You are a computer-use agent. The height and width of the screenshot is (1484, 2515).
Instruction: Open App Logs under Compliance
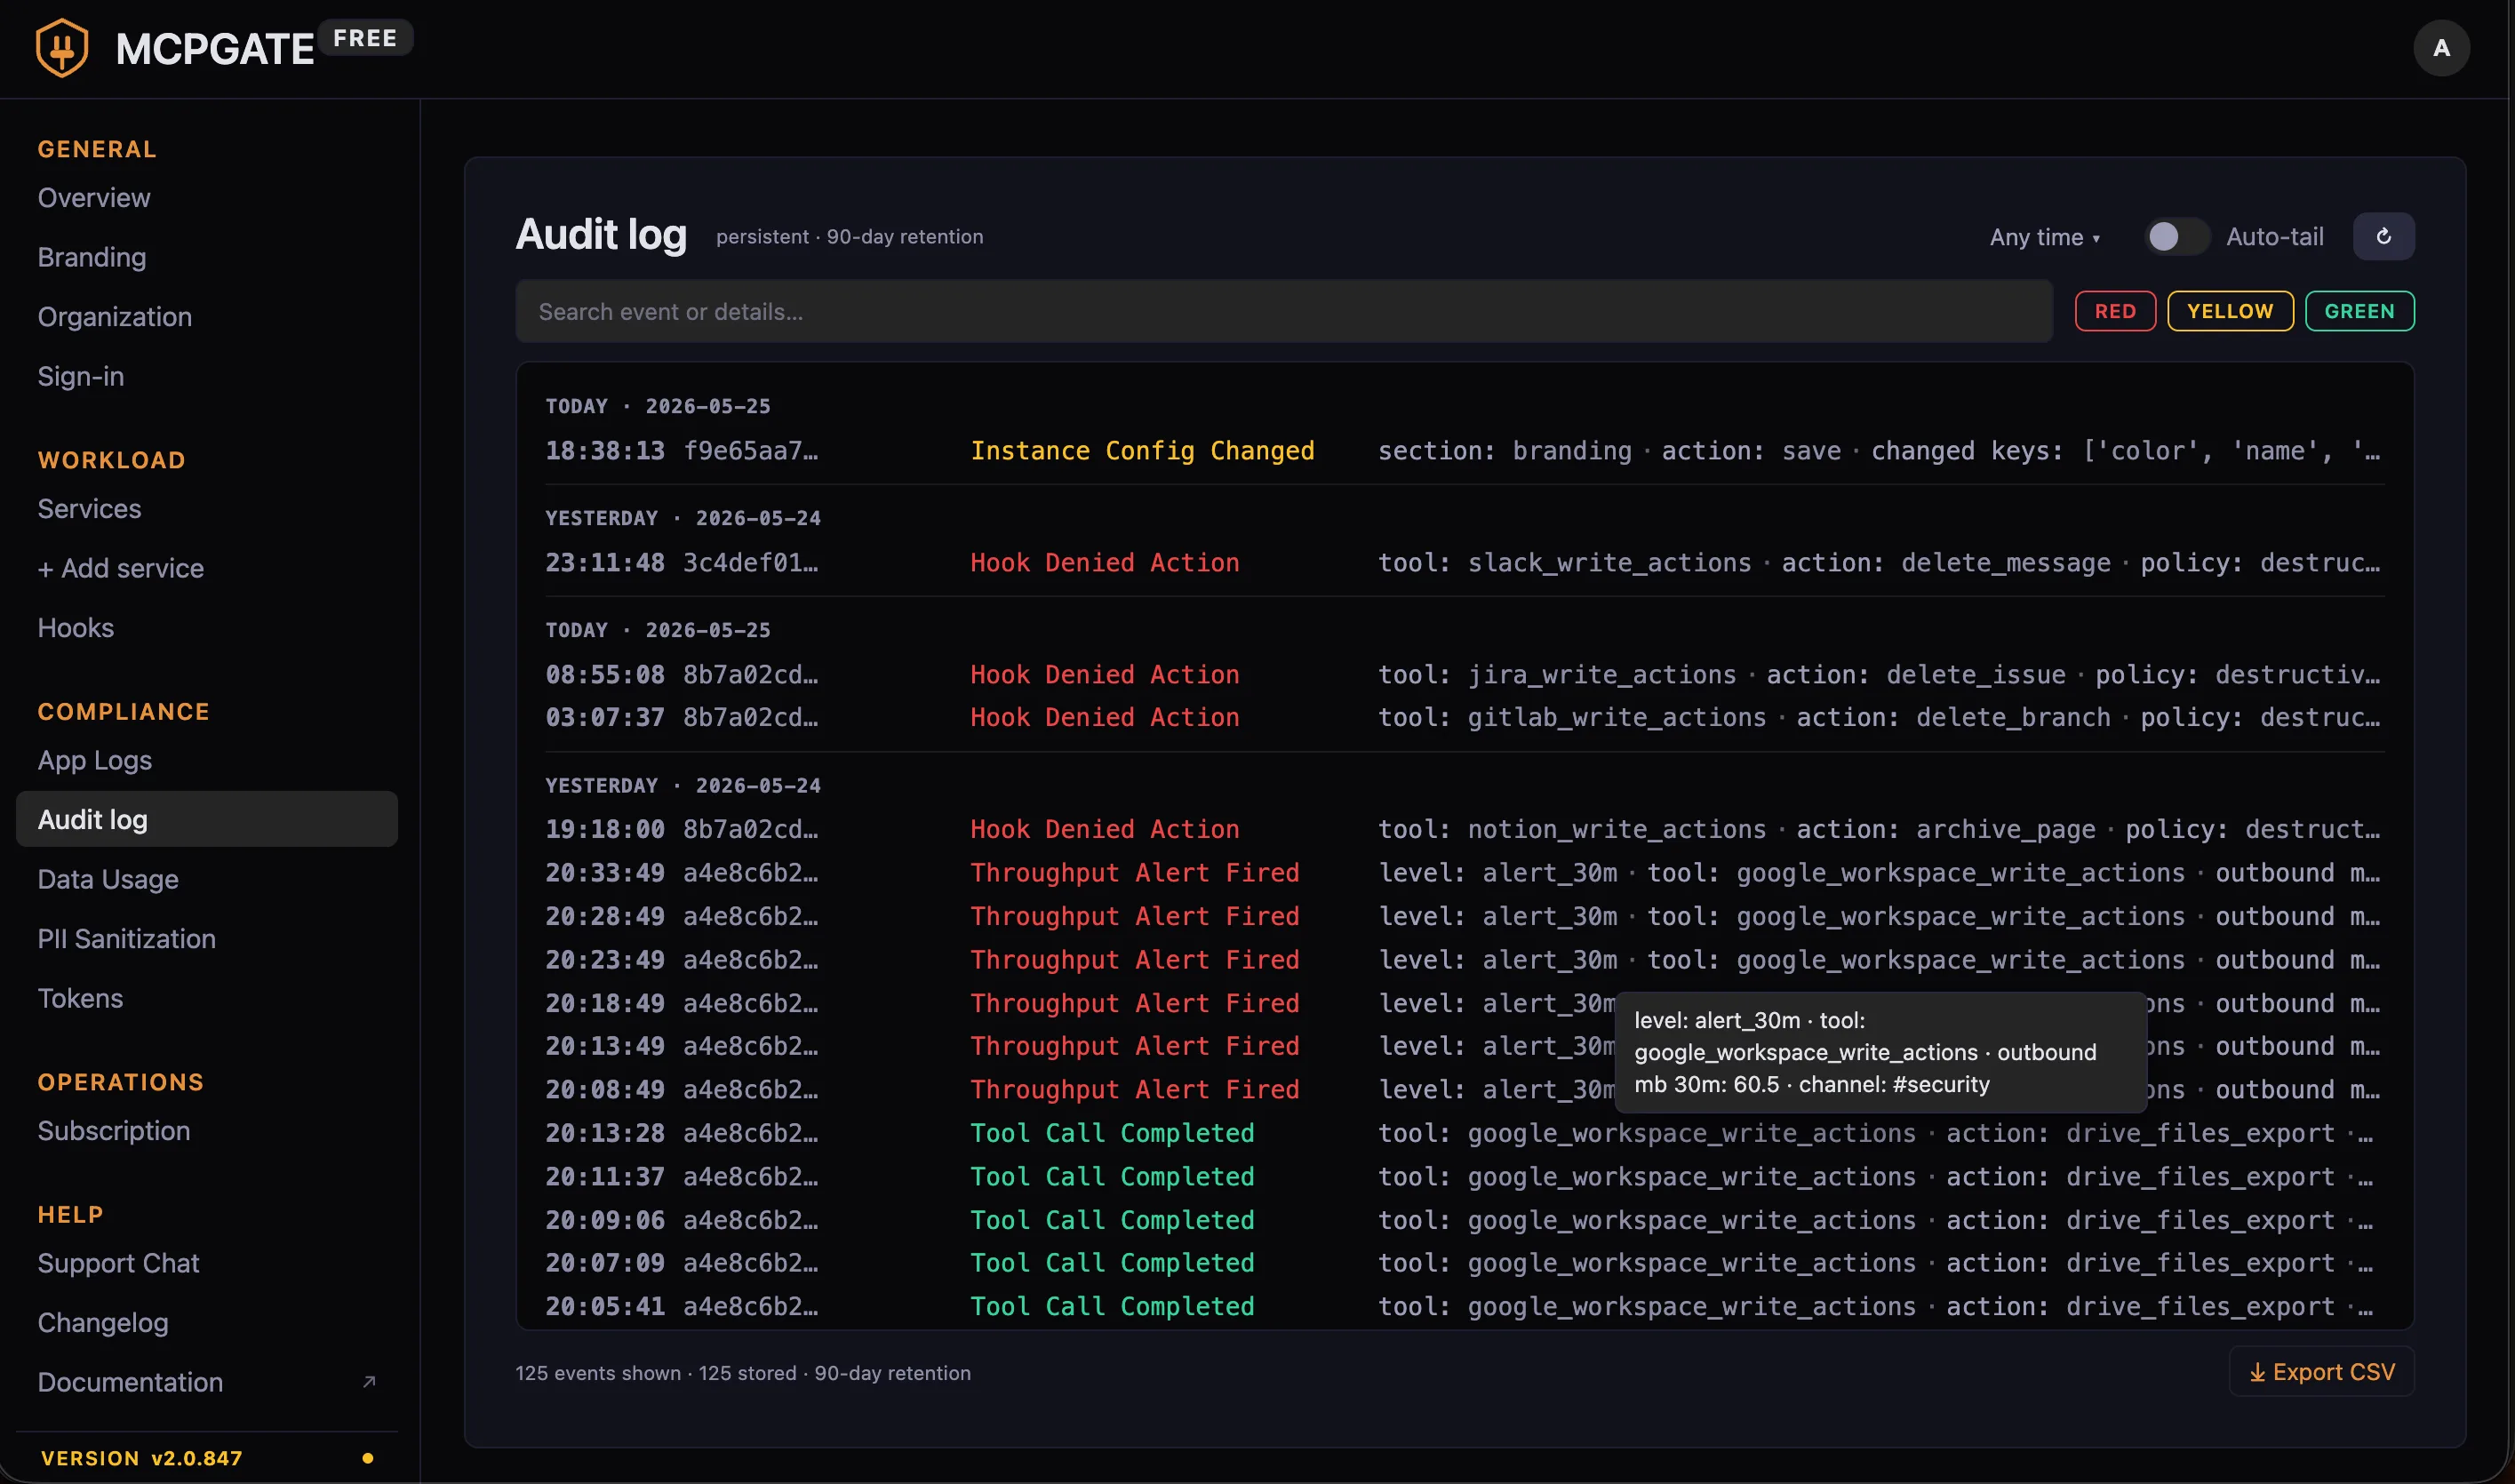(x=95, y=760)
